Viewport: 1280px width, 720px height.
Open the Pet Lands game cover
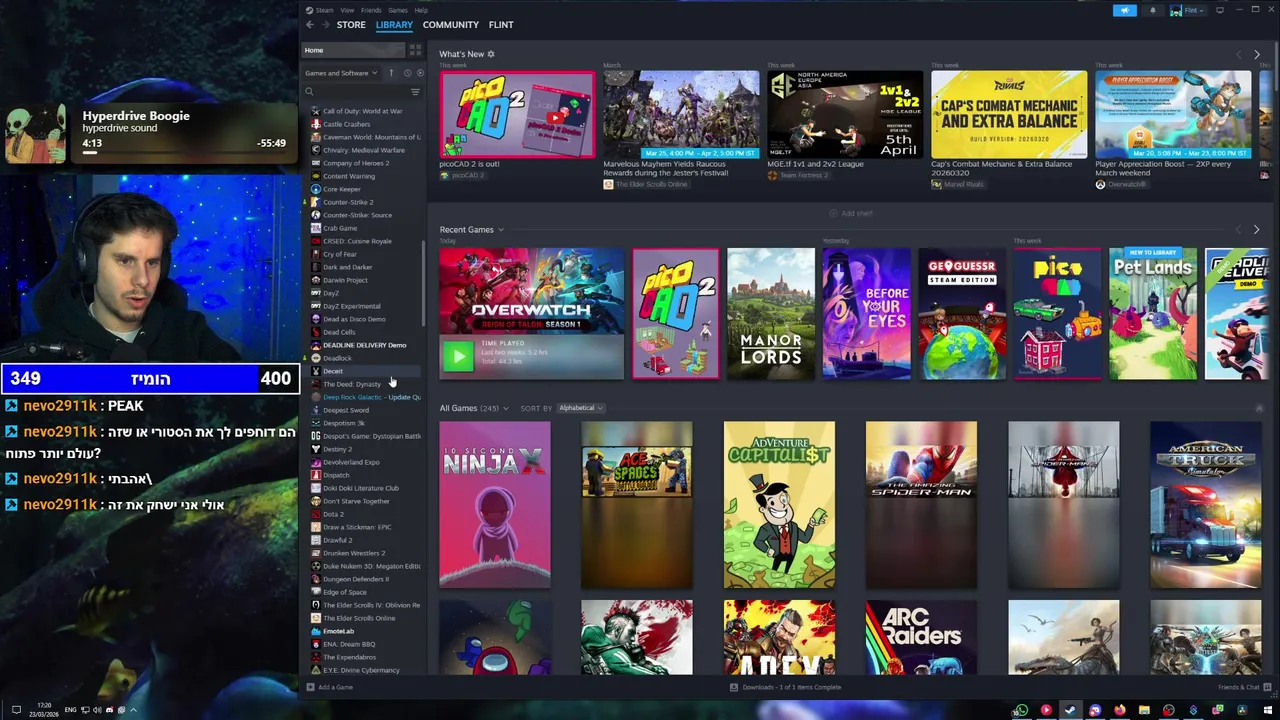pos(1153,314)
